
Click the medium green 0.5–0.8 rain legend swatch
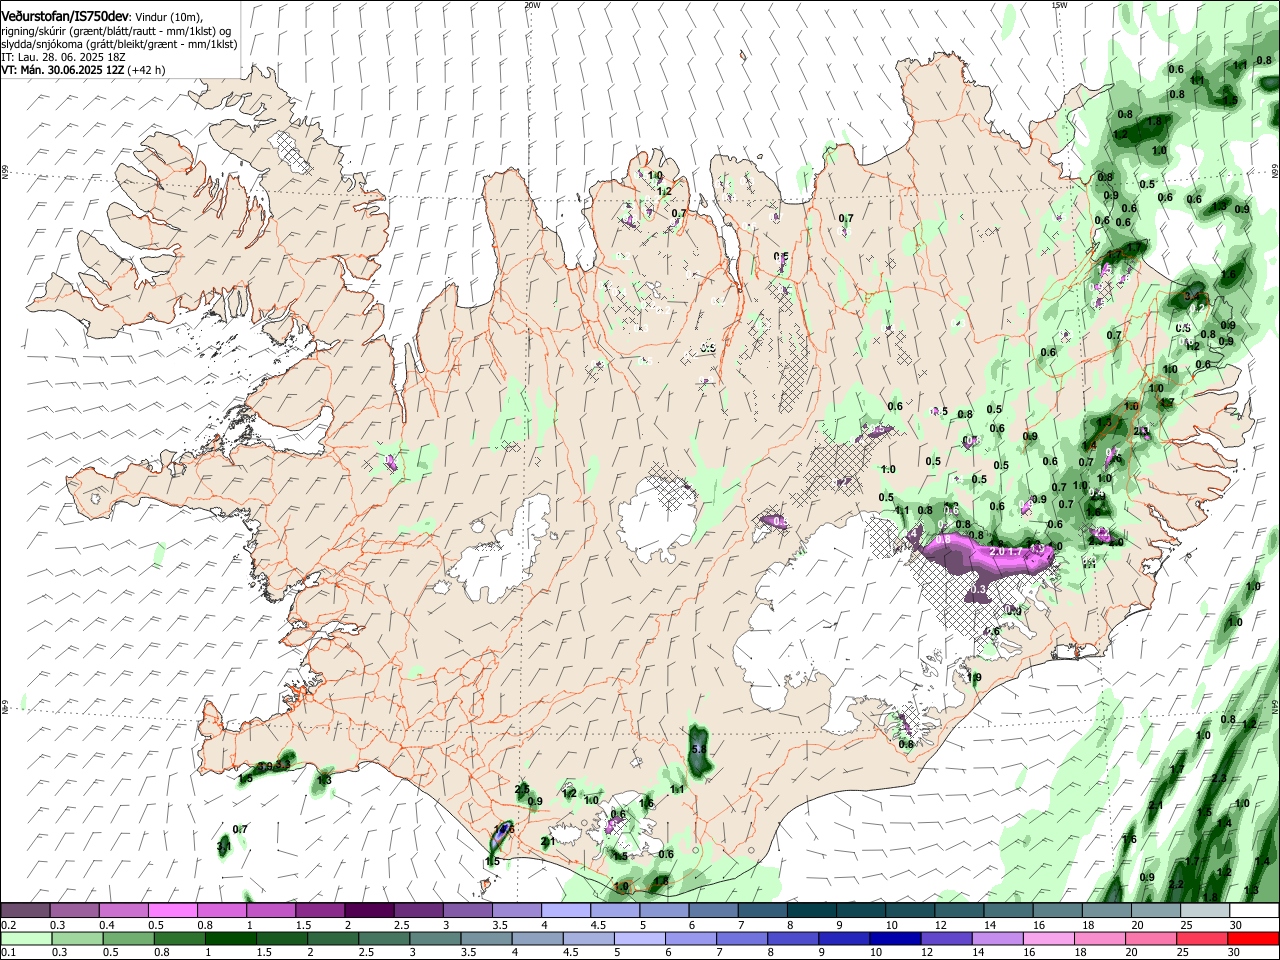pos(130,938)
